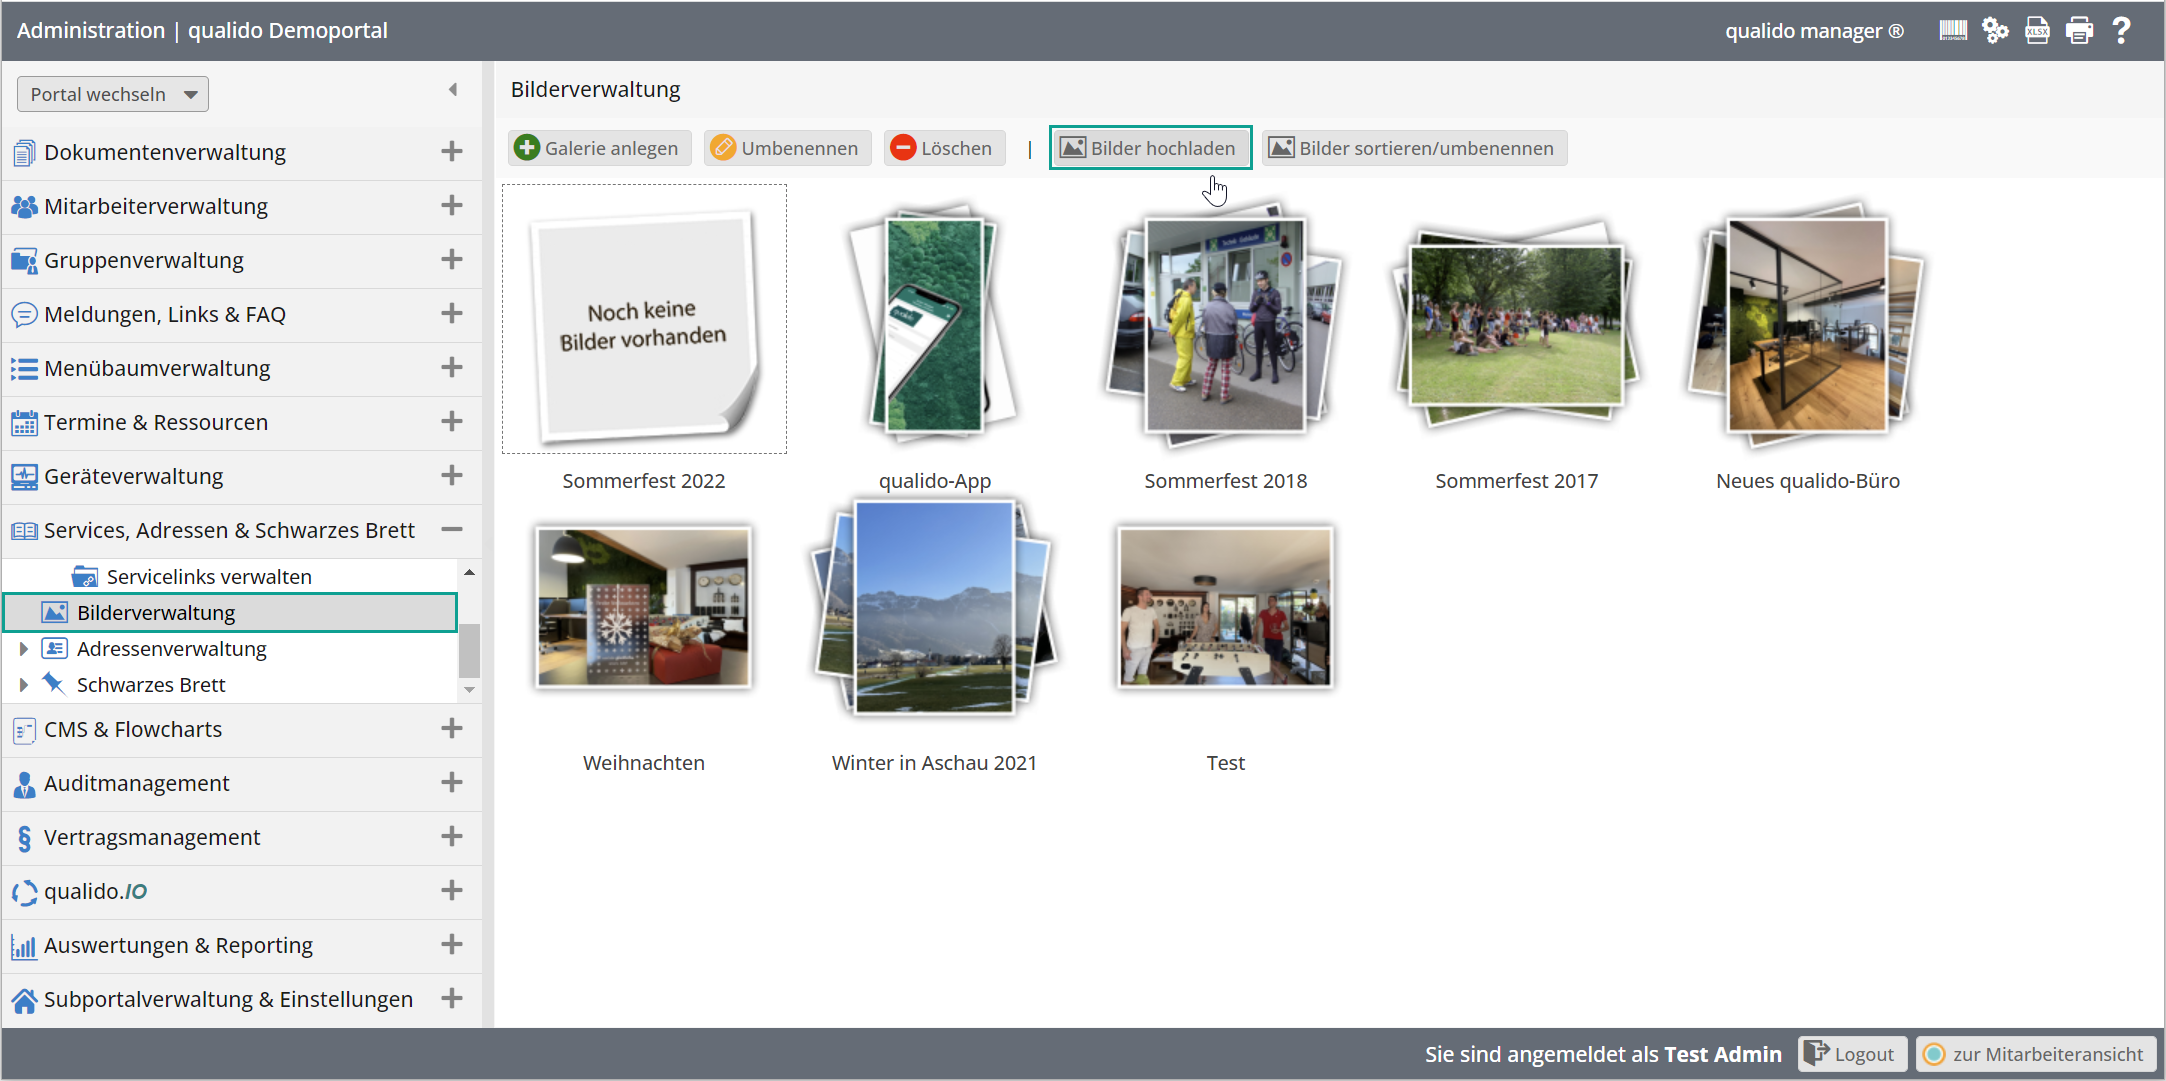Open the settings gears icon

click(x=1995, y=31)
